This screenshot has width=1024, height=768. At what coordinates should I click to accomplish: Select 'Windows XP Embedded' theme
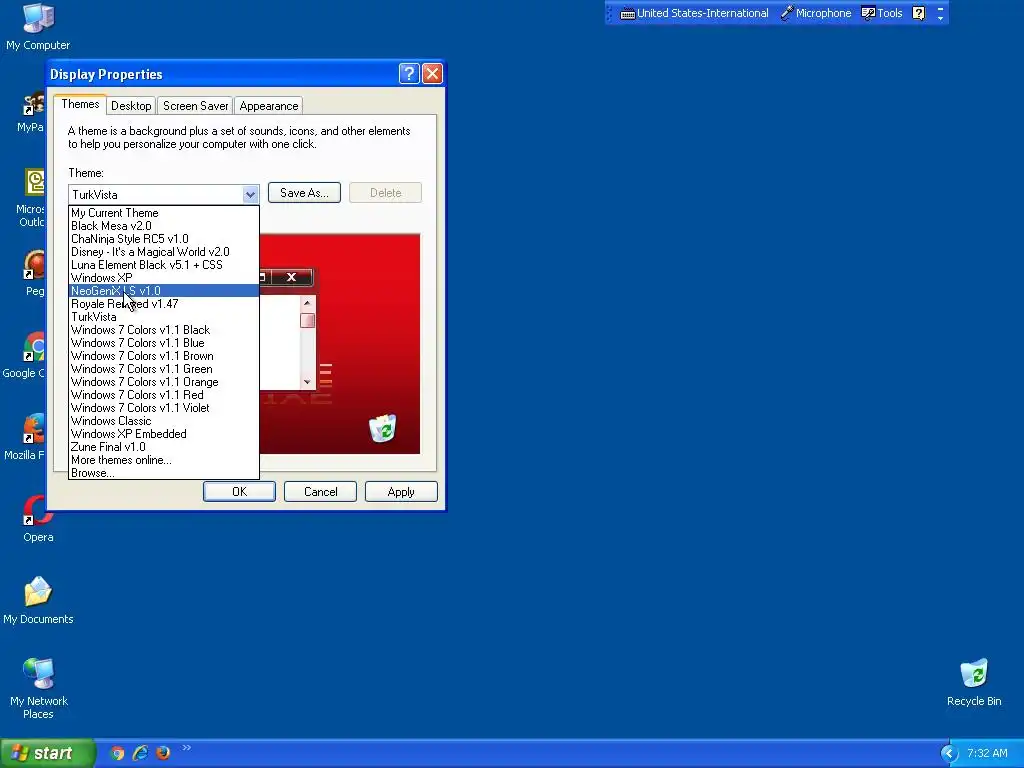coord(164,434)
